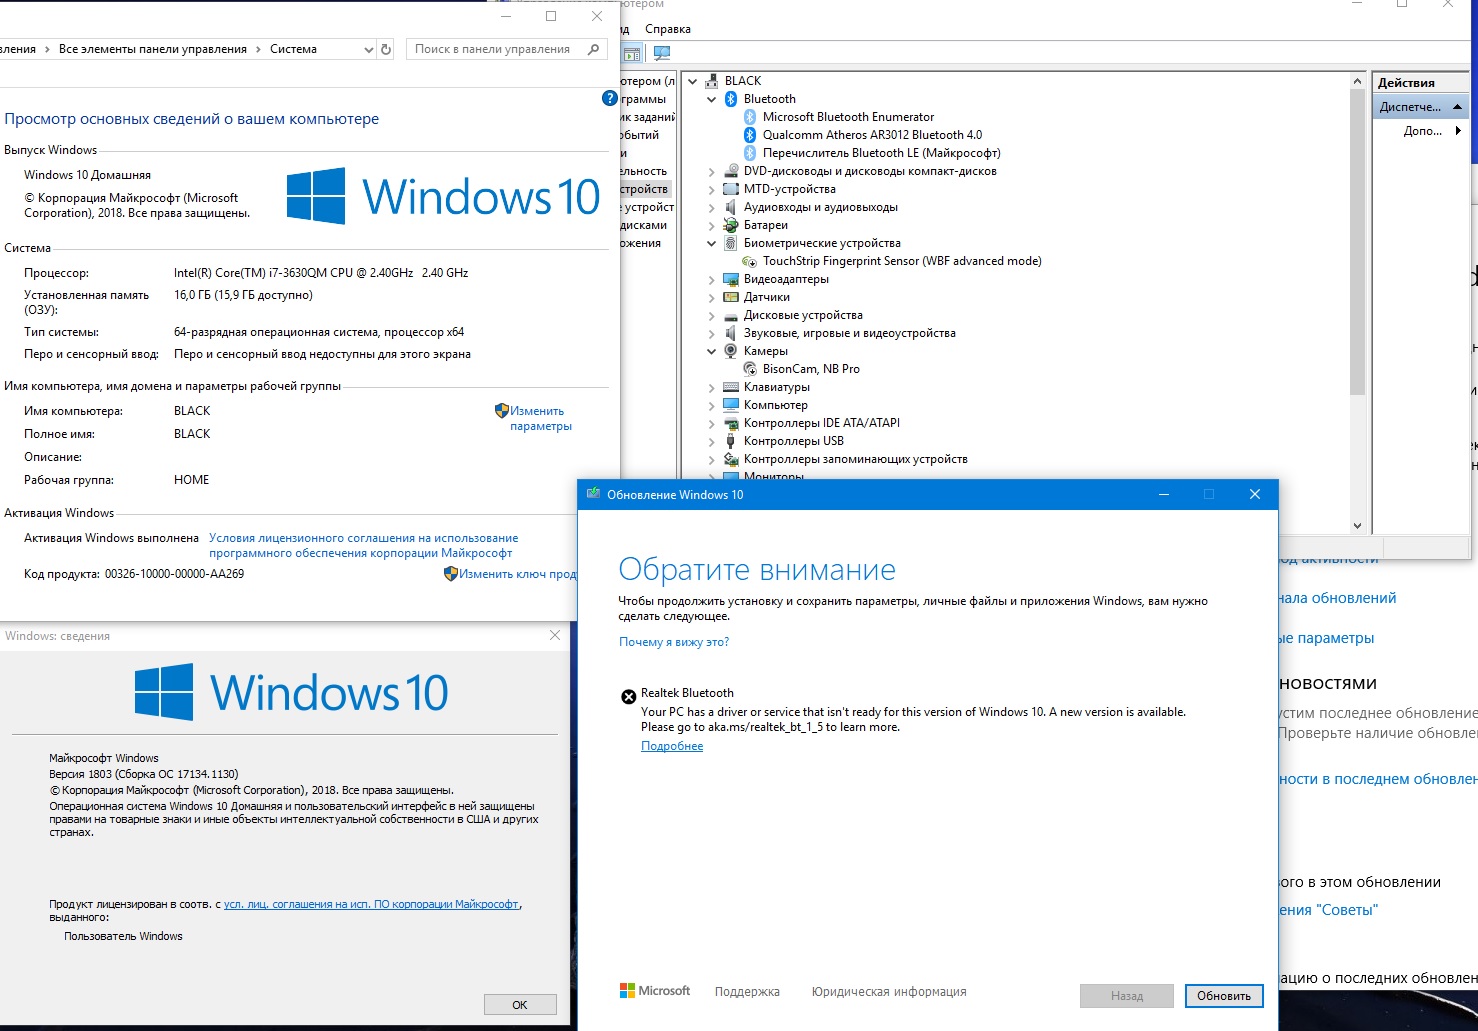Click the biometric devices fingerprint icon

click(731, 243)
